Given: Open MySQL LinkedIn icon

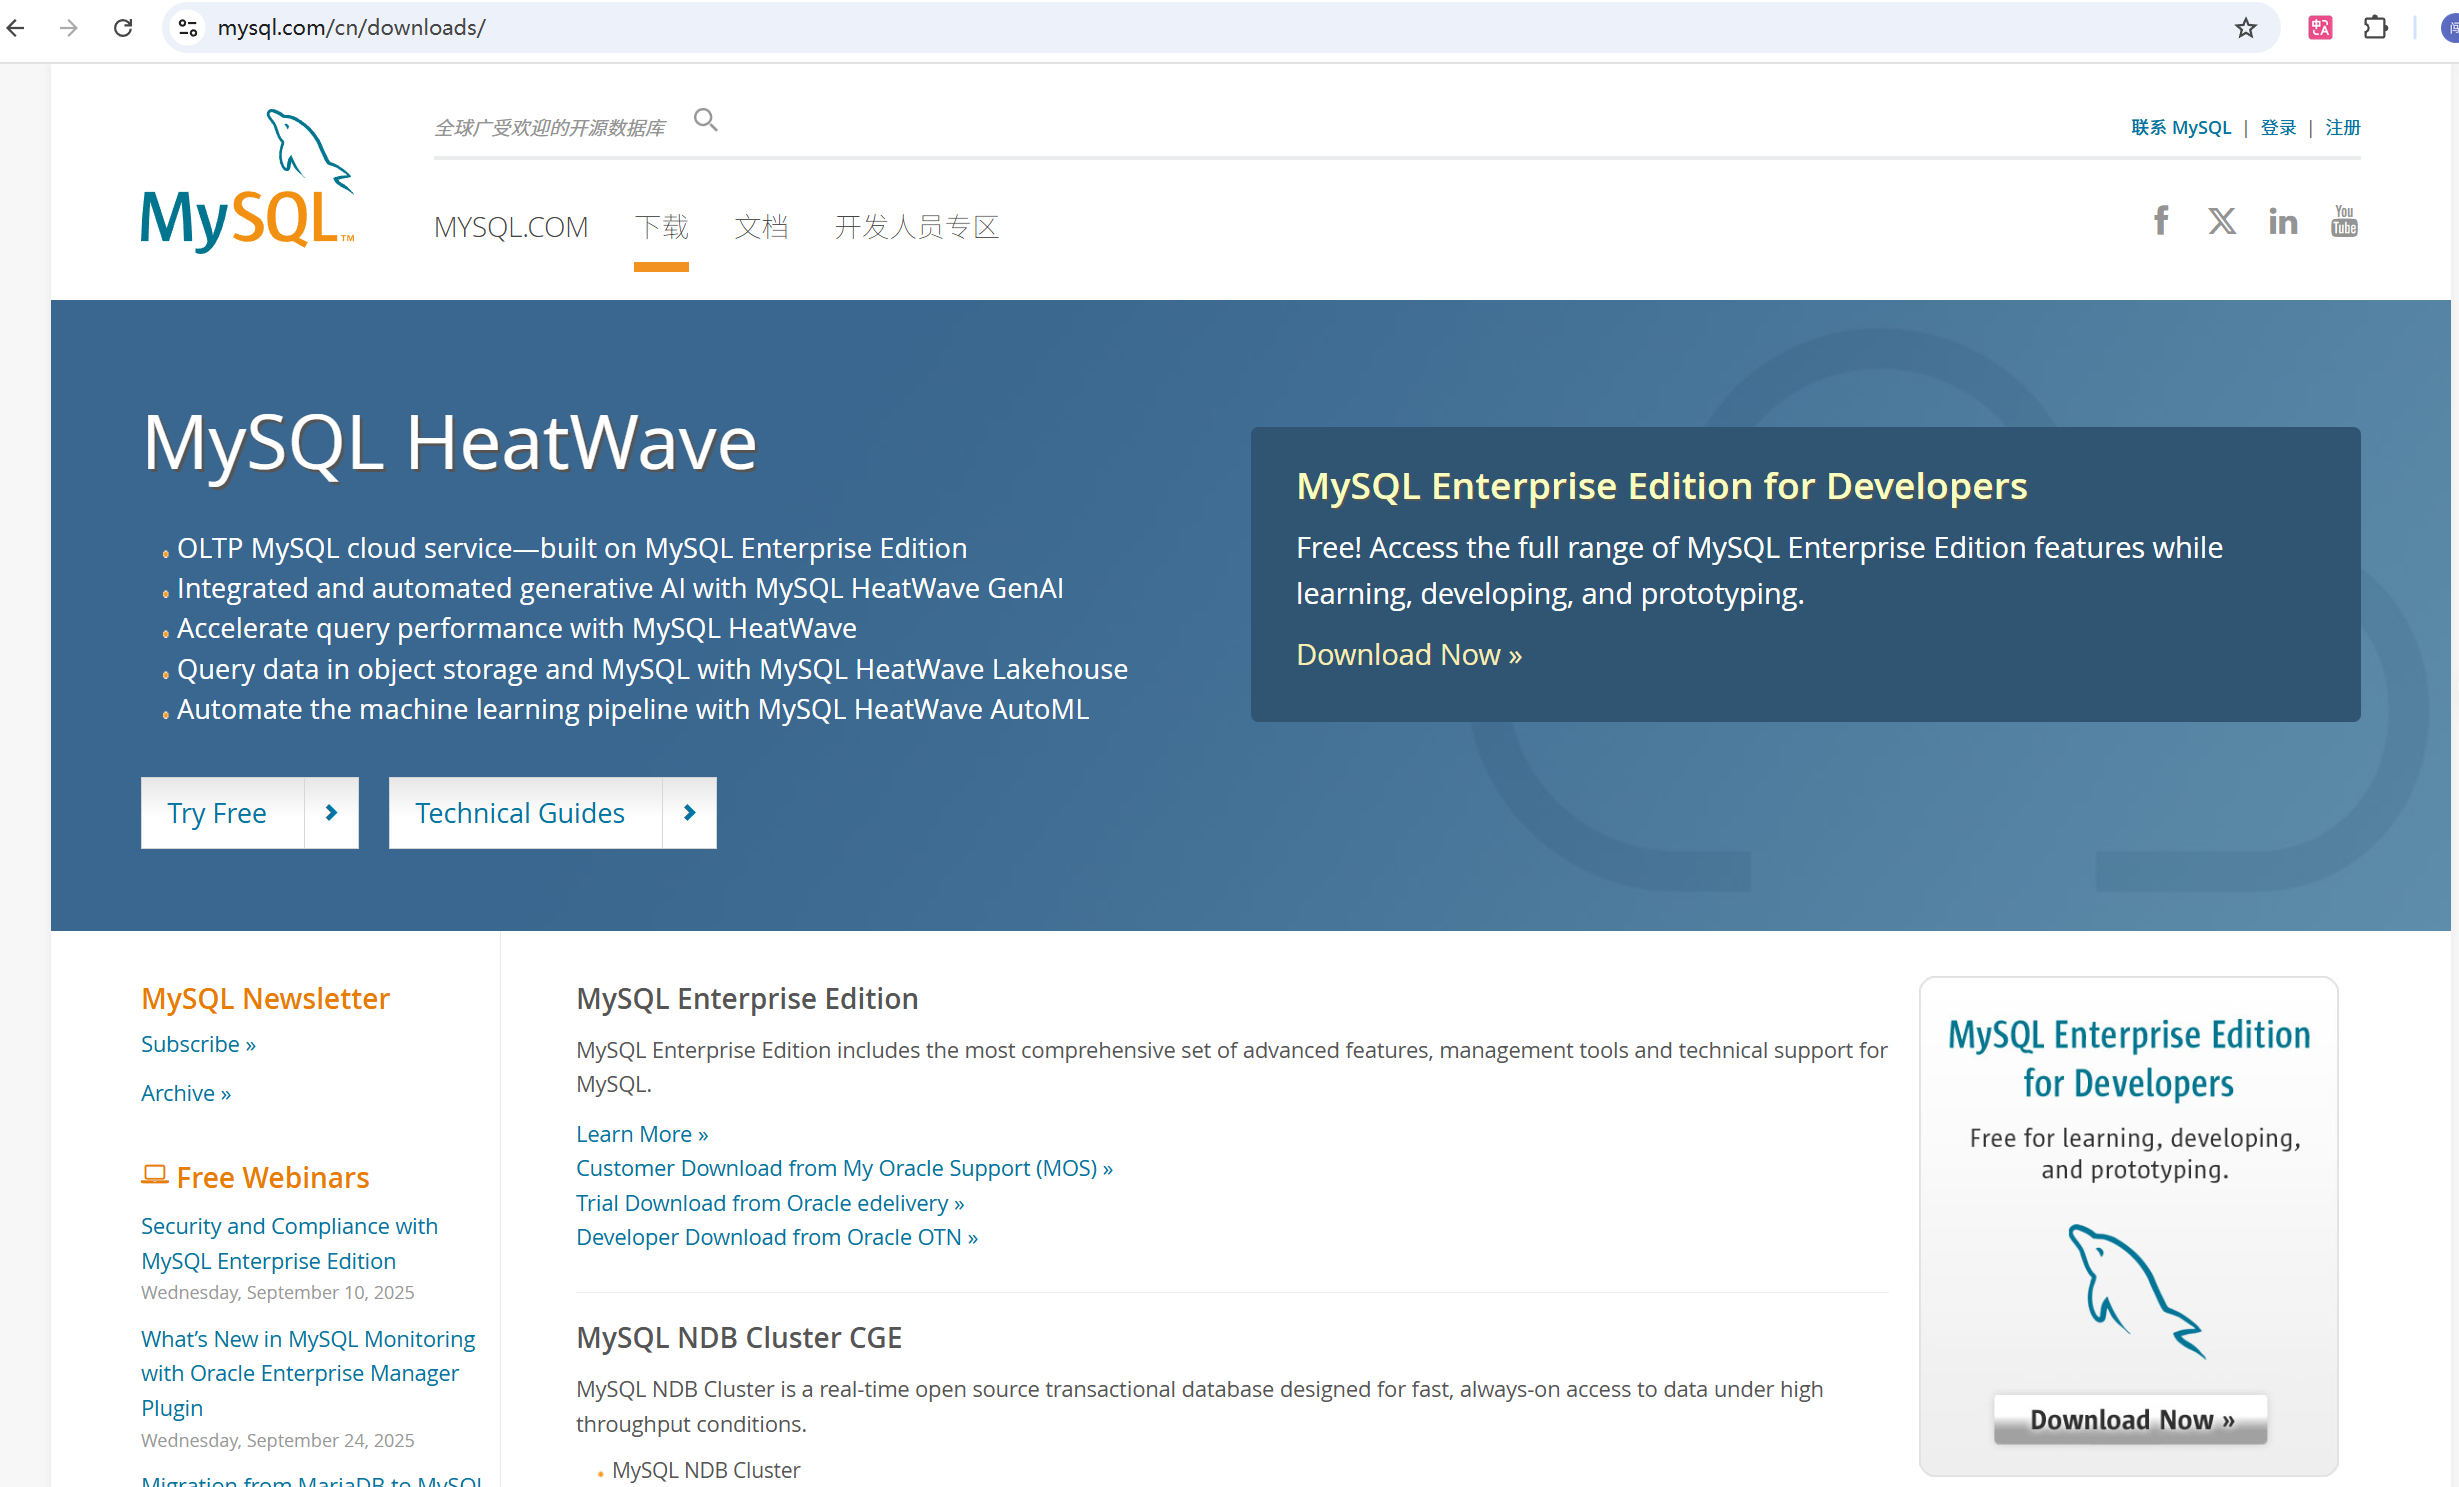Looking at the screenshot, I should point(2283,221).
